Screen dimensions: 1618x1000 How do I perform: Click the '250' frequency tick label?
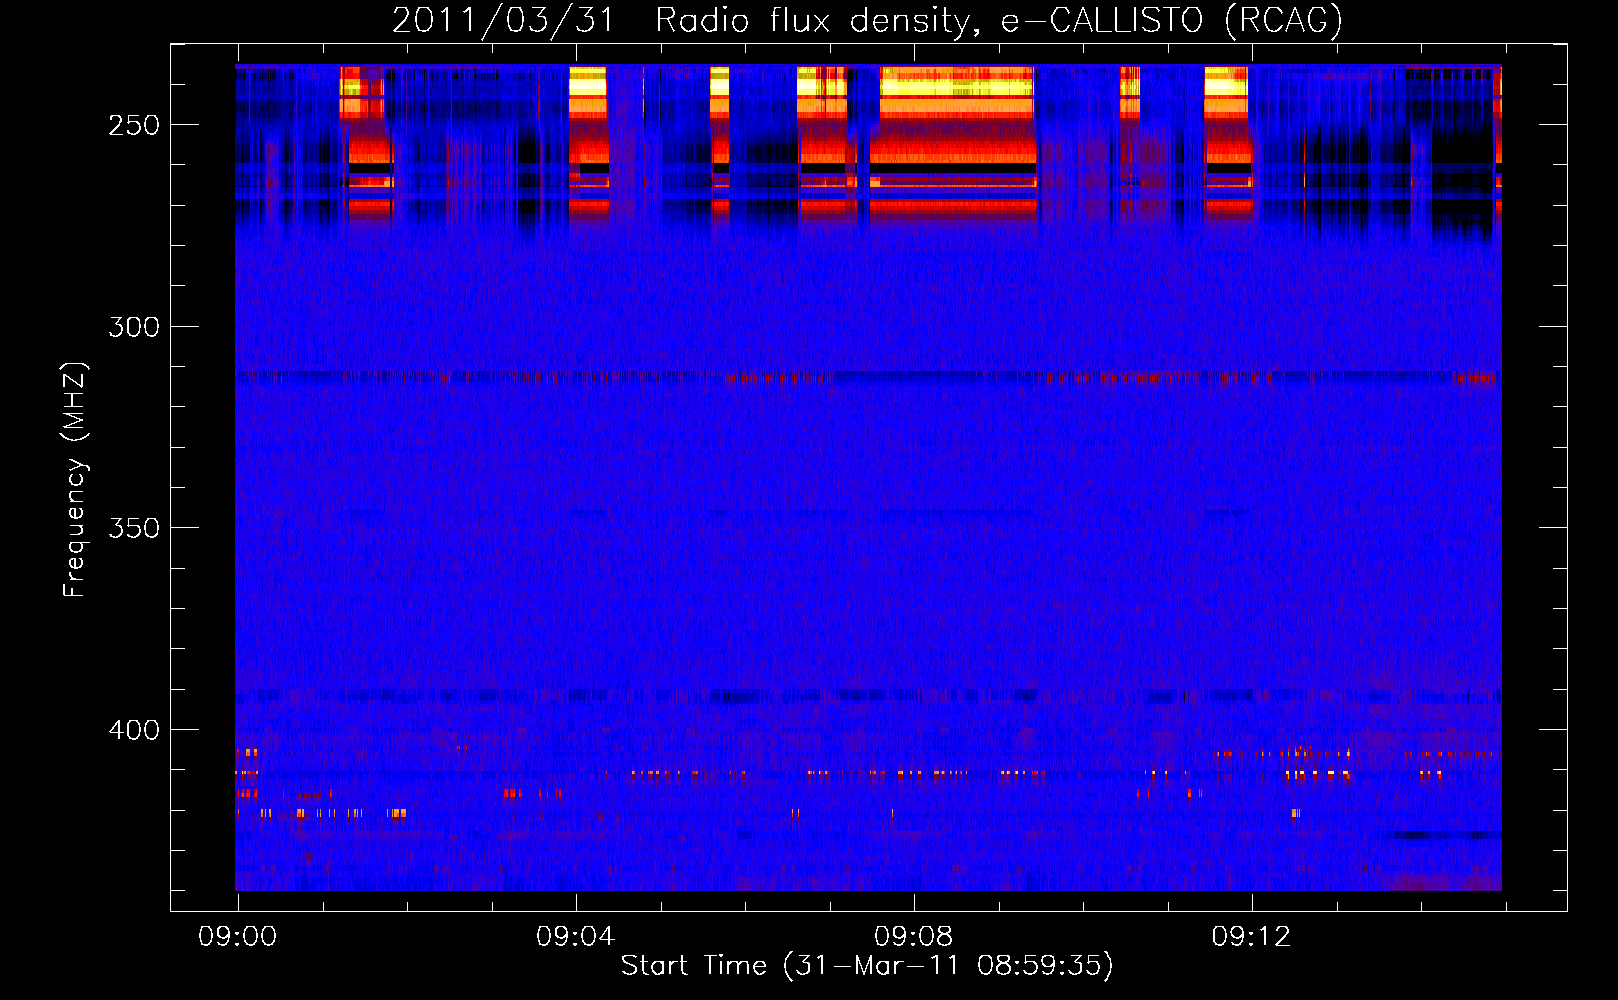click(134, 125)
